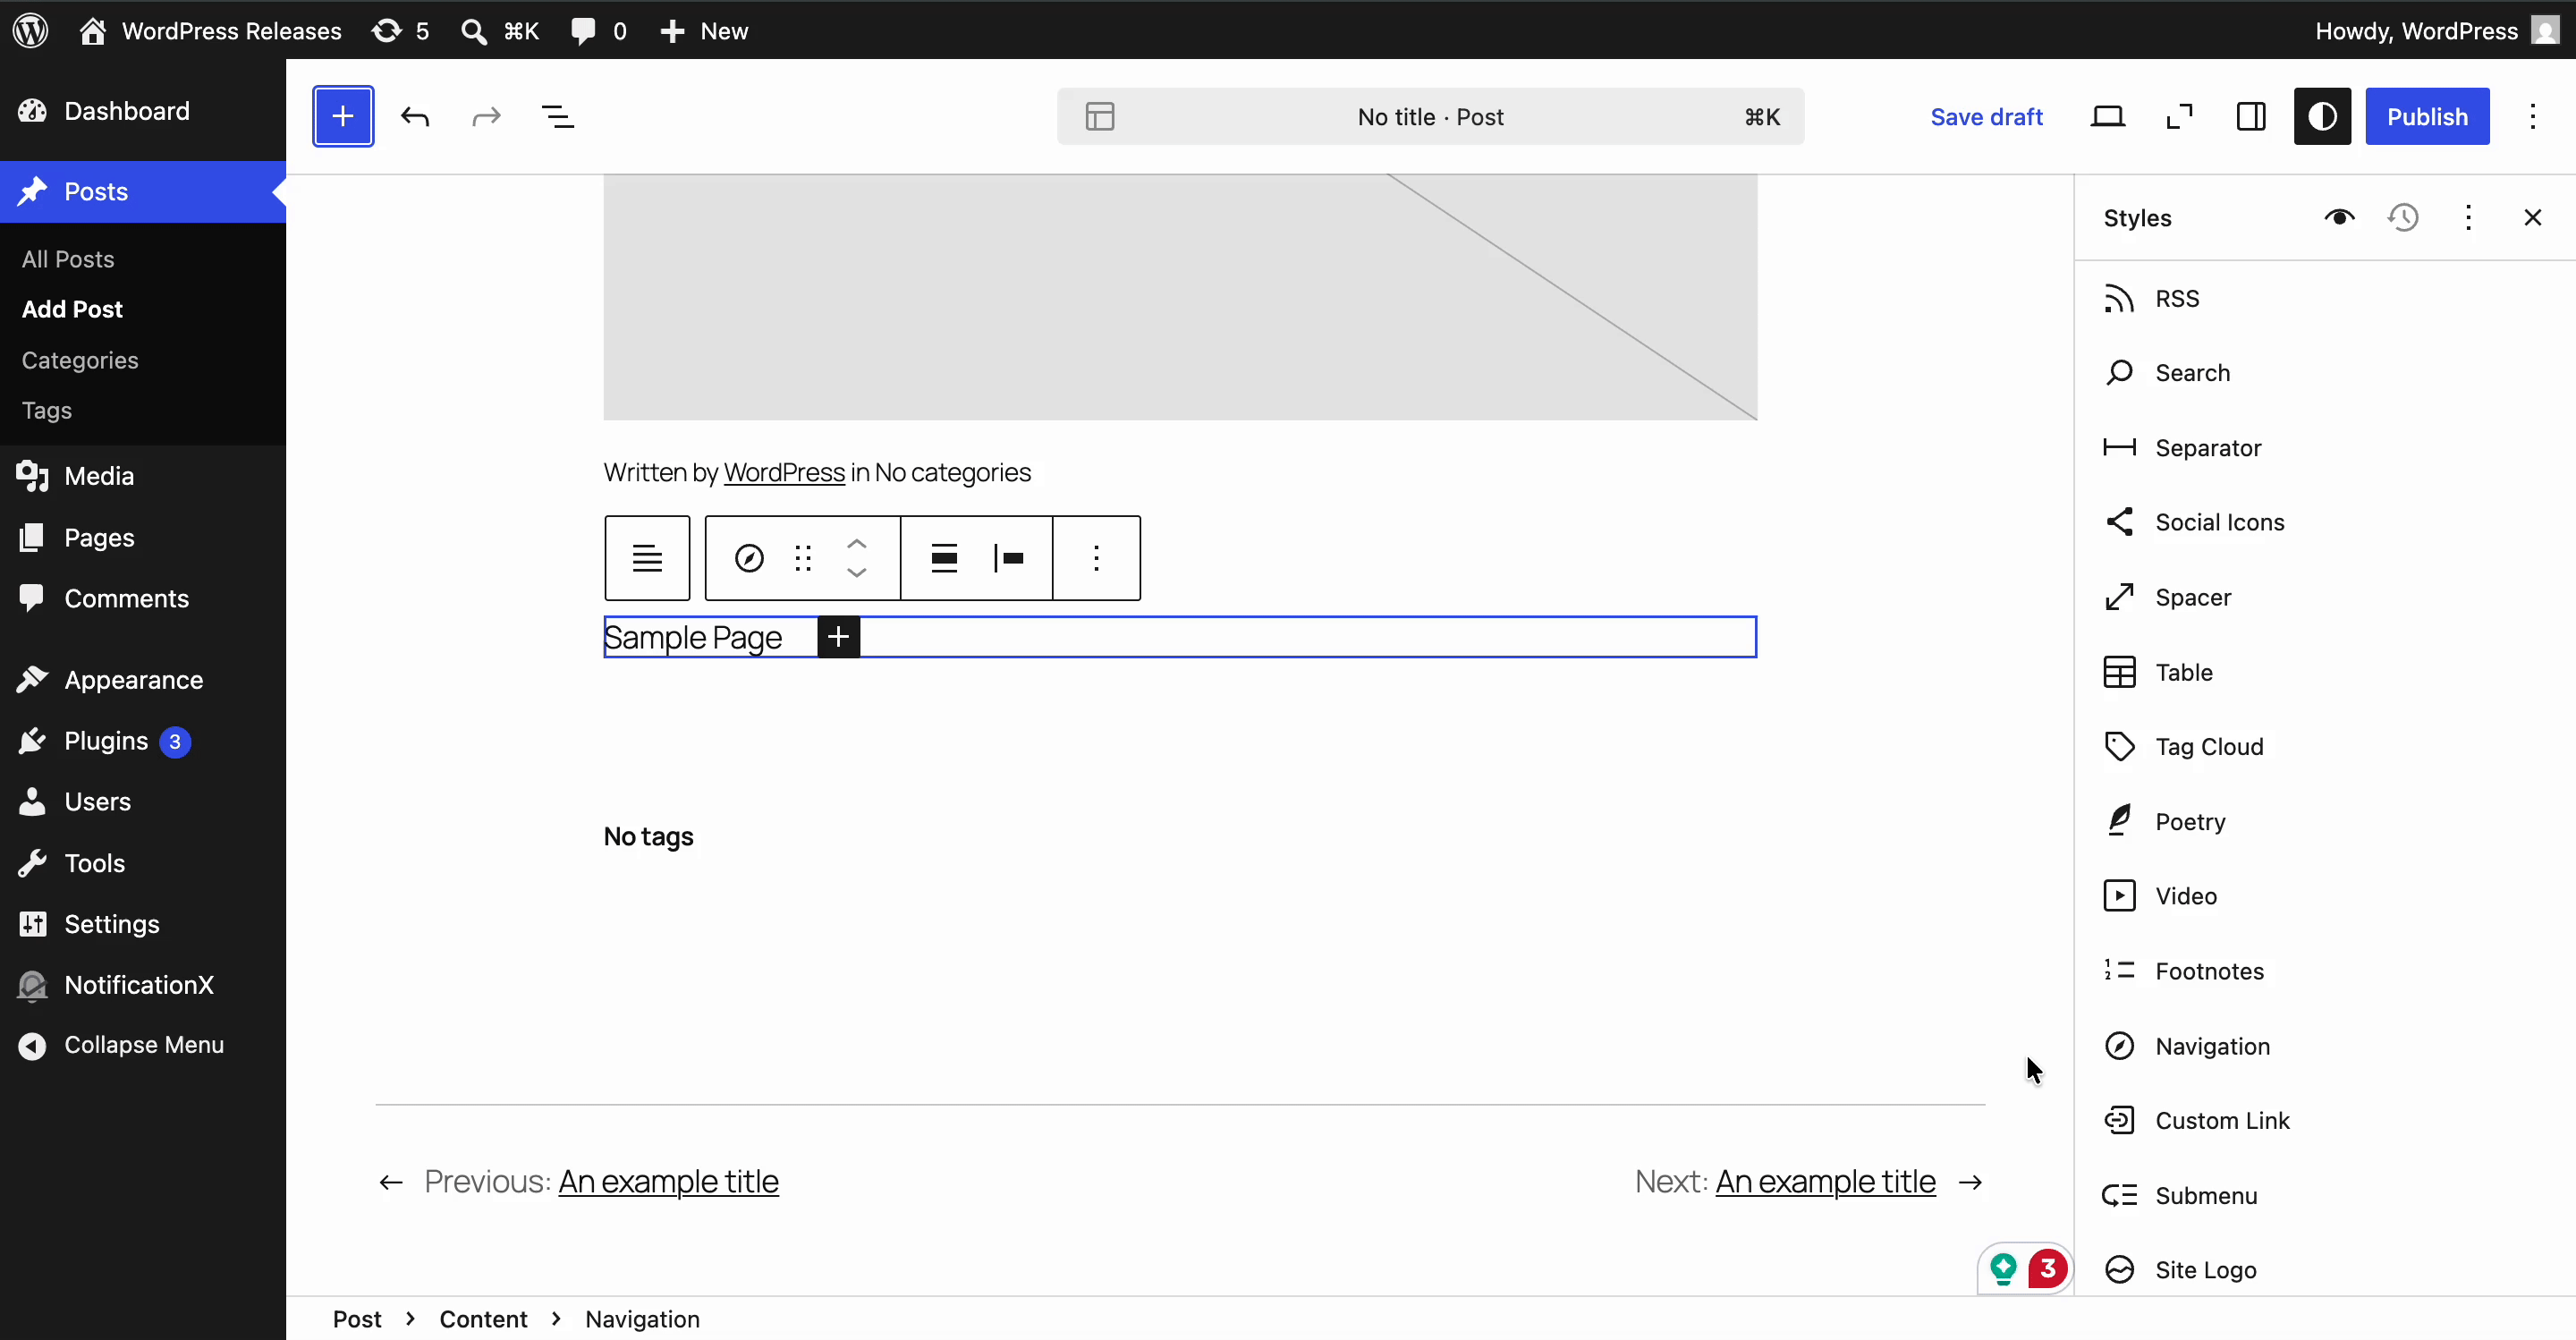Open the style revisions history icon
Viewport: 2576px width, 1340px height.
tap(2404, 218)
